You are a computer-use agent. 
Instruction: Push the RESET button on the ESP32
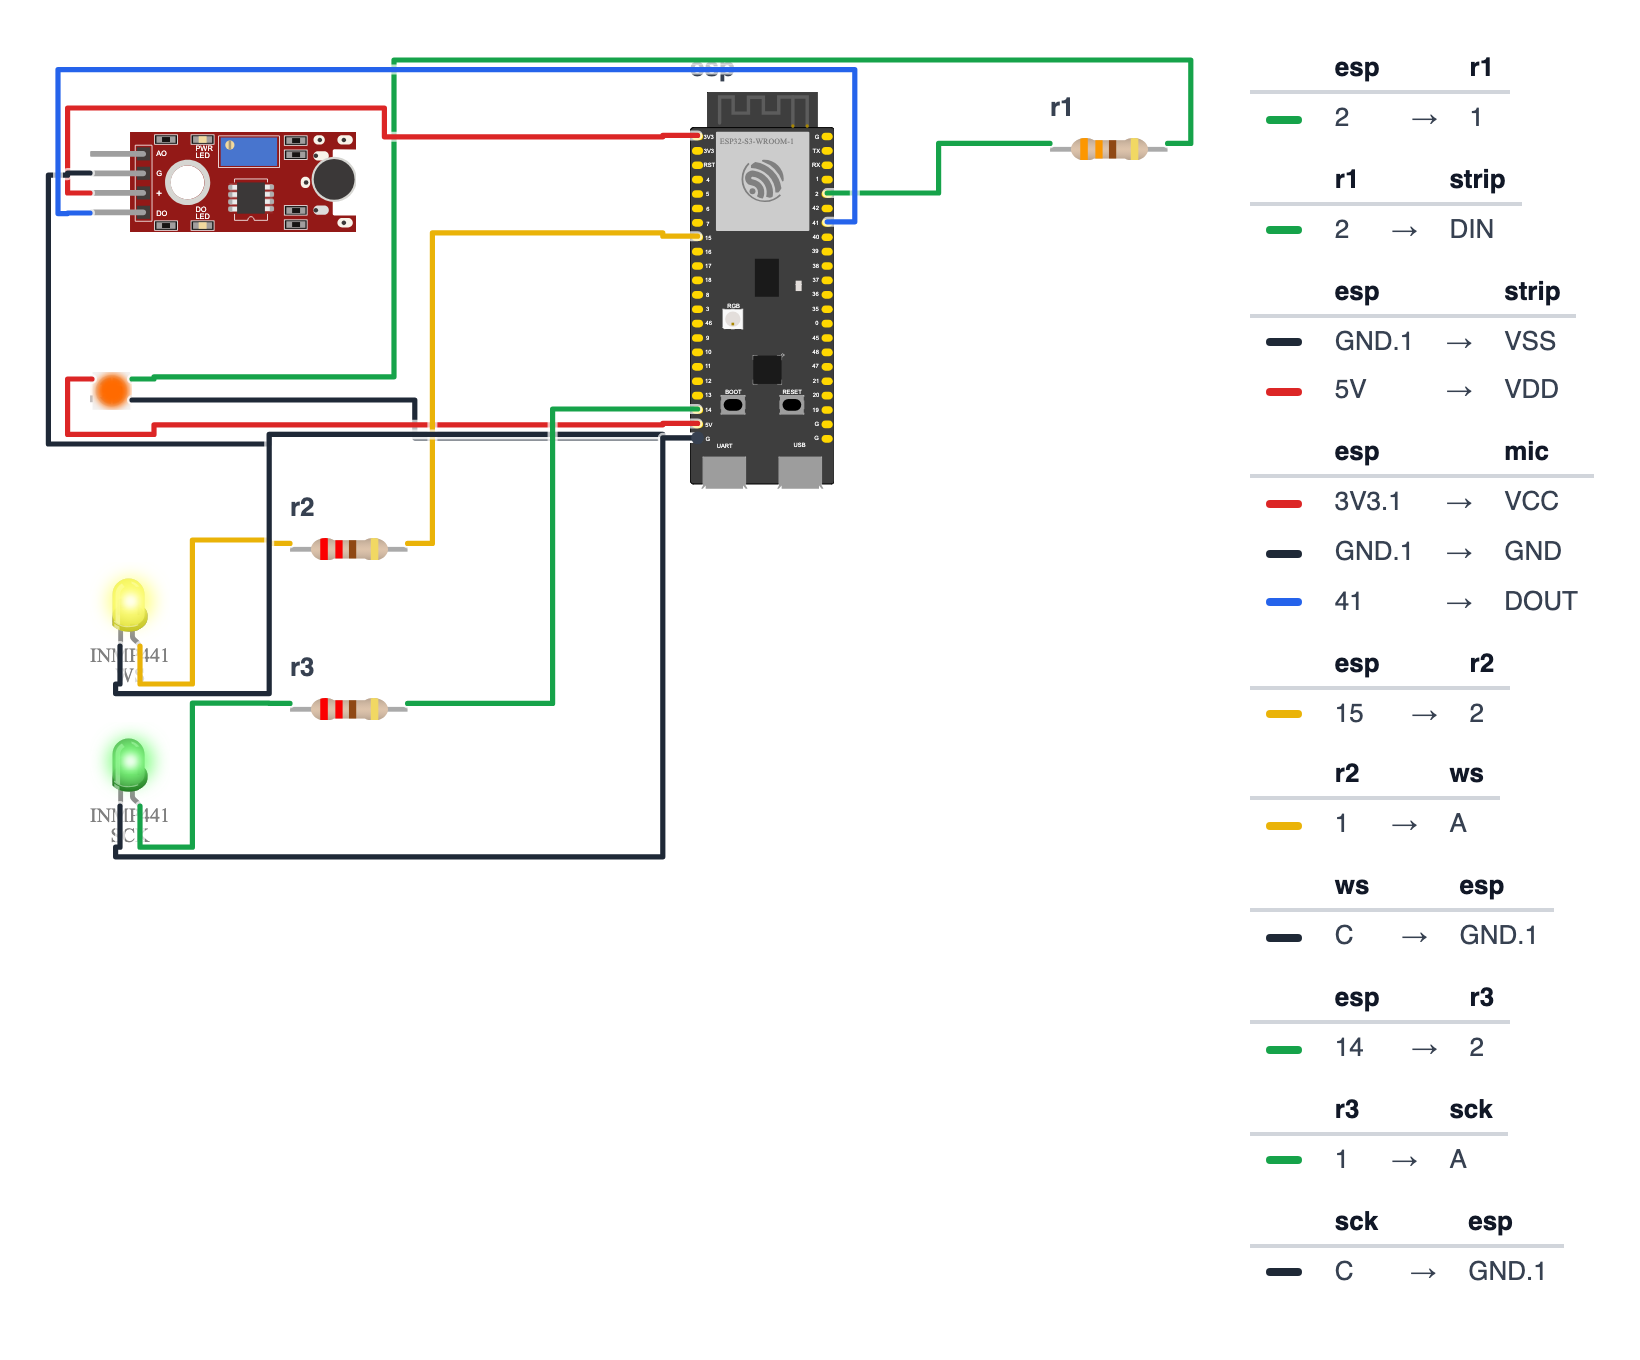tap(792, 405)
